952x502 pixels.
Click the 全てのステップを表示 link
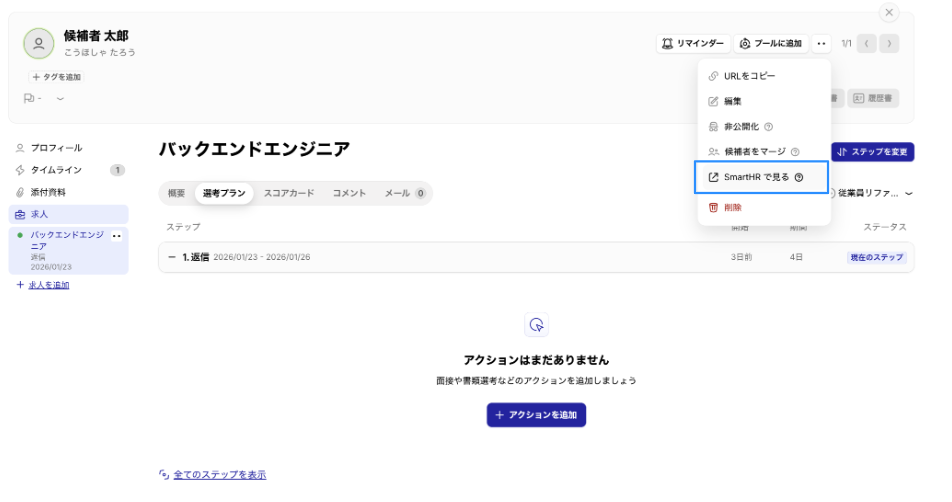coord(219,474)
